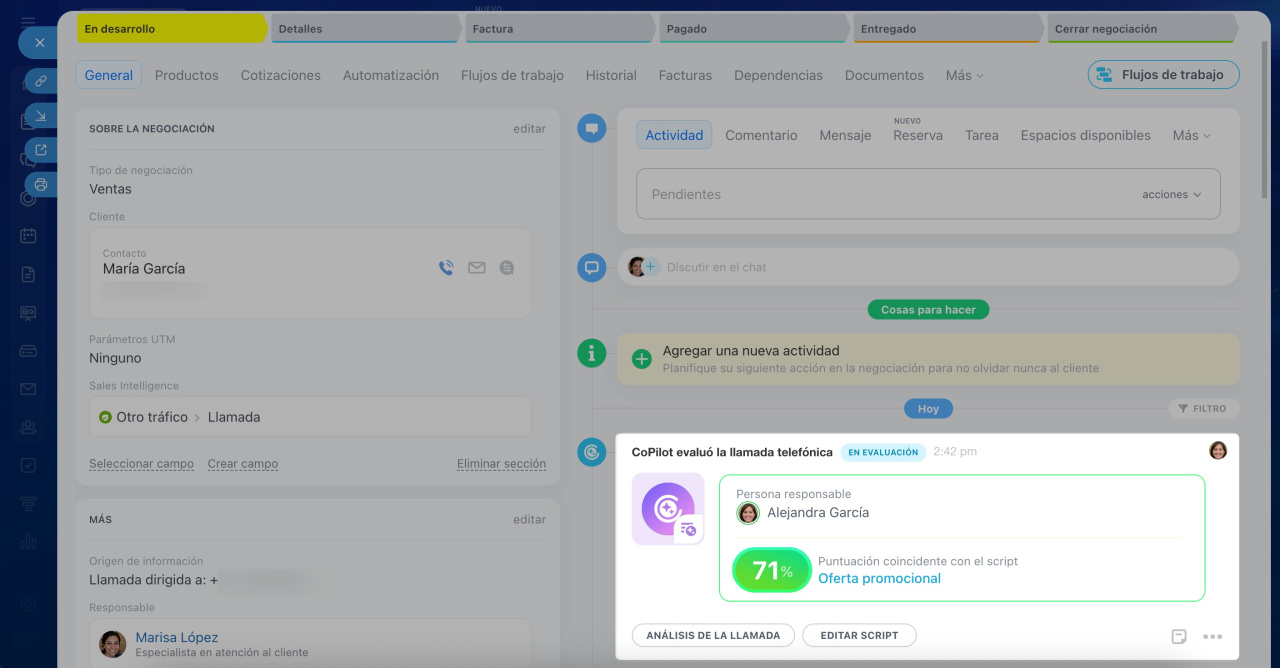Toggle the timeline 'Filtro' button

(1203, 408)
